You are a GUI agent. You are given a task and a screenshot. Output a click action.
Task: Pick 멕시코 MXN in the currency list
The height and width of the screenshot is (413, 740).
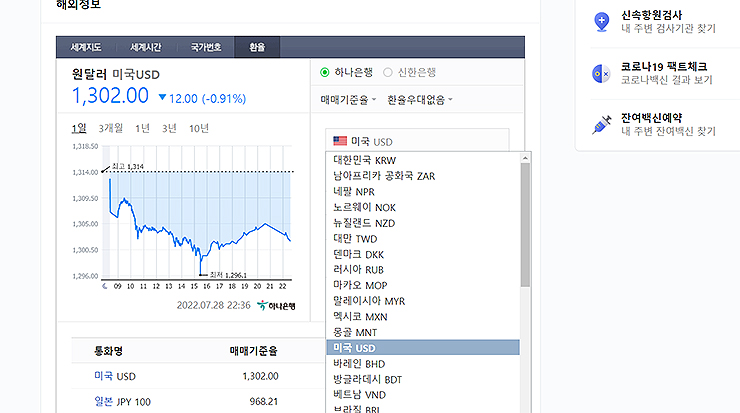(423, 316)
